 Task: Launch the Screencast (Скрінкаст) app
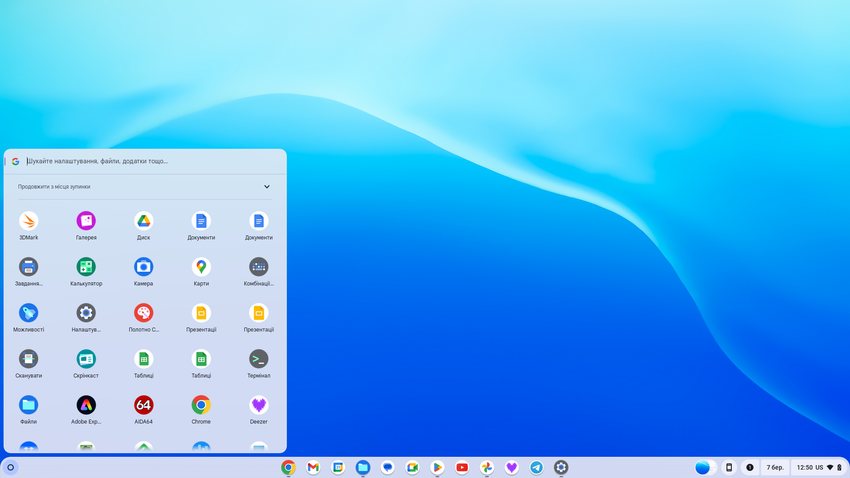86,359
